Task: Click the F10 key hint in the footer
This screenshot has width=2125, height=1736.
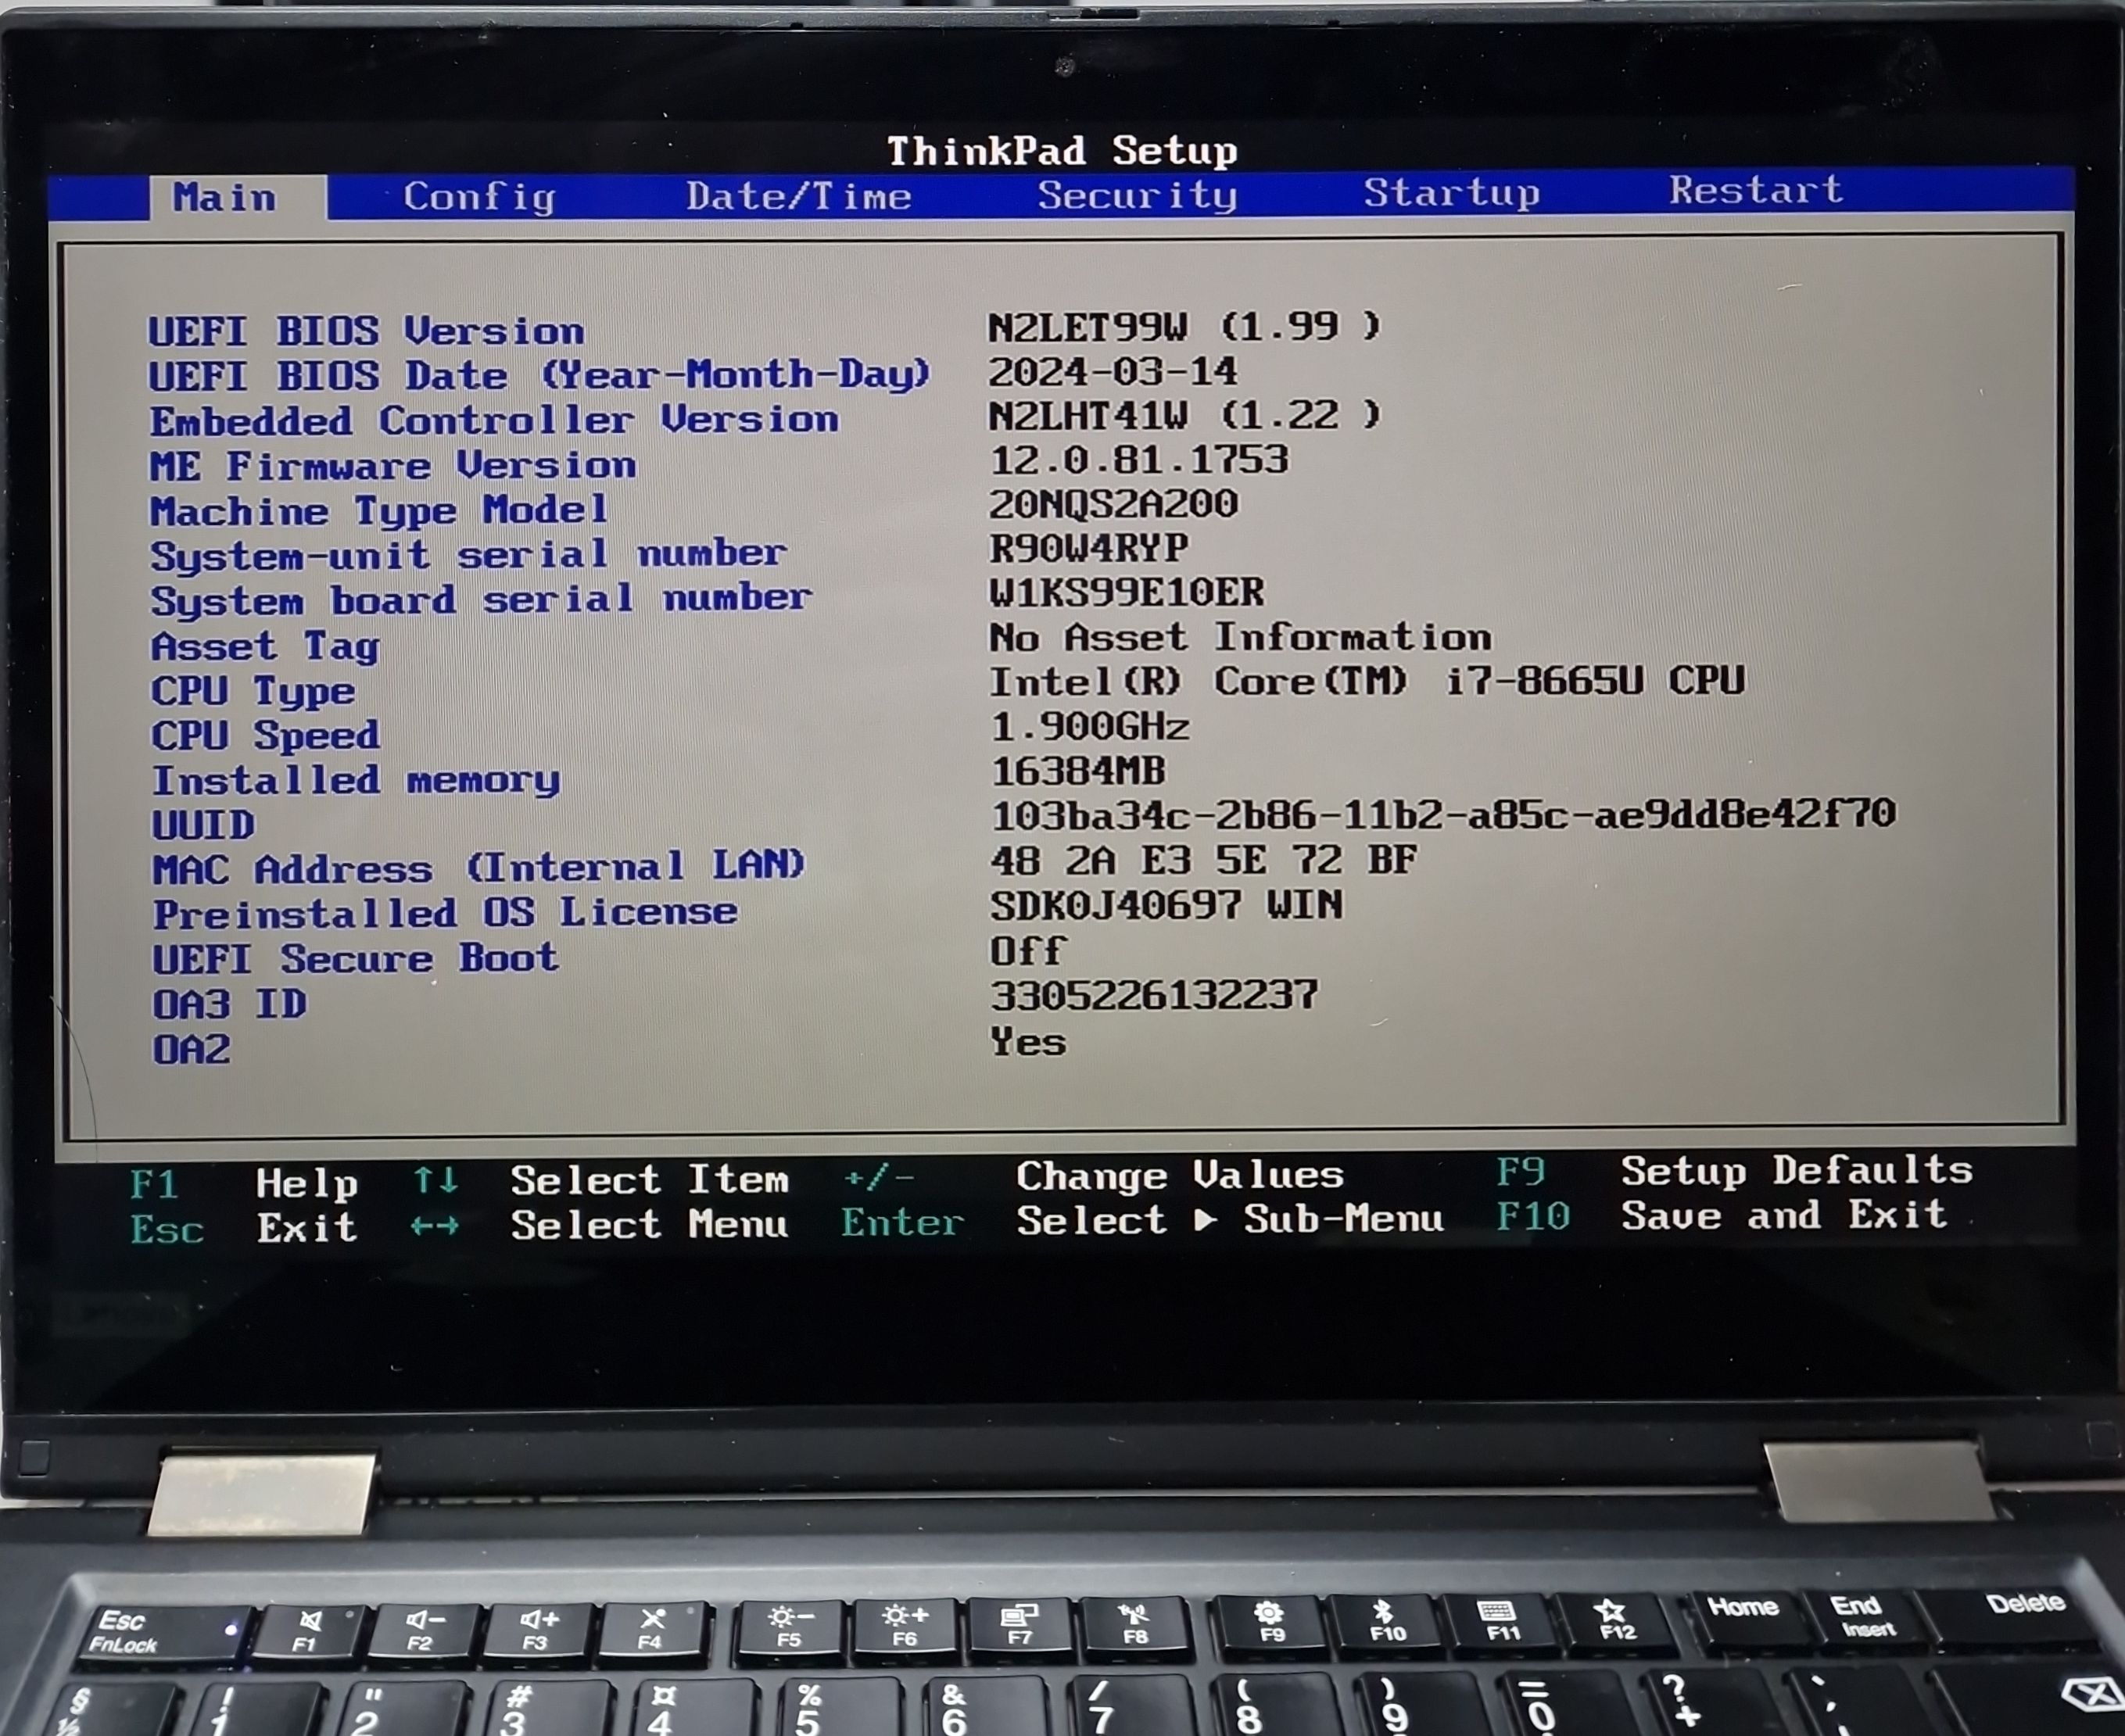Action: click(1533, 1216)
